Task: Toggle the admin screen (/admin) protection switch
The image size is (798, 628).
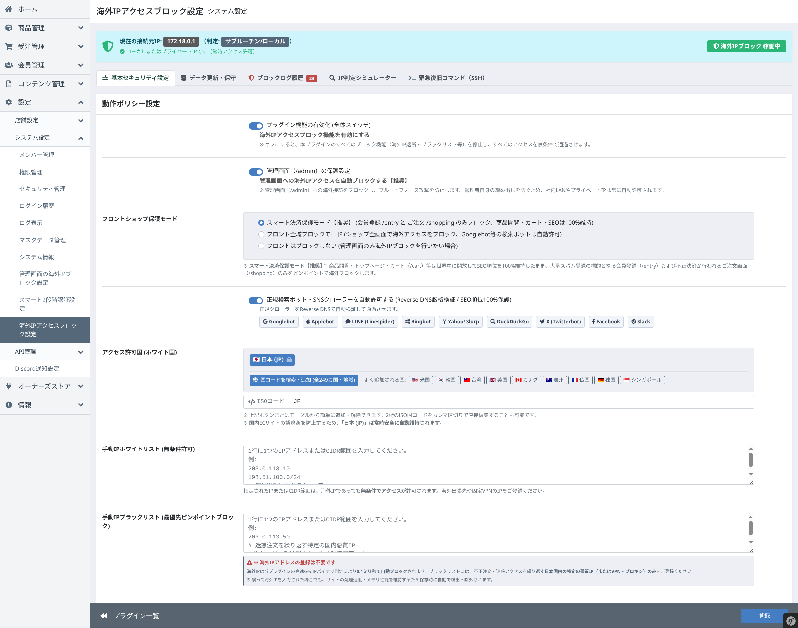Action: (255, 172)
